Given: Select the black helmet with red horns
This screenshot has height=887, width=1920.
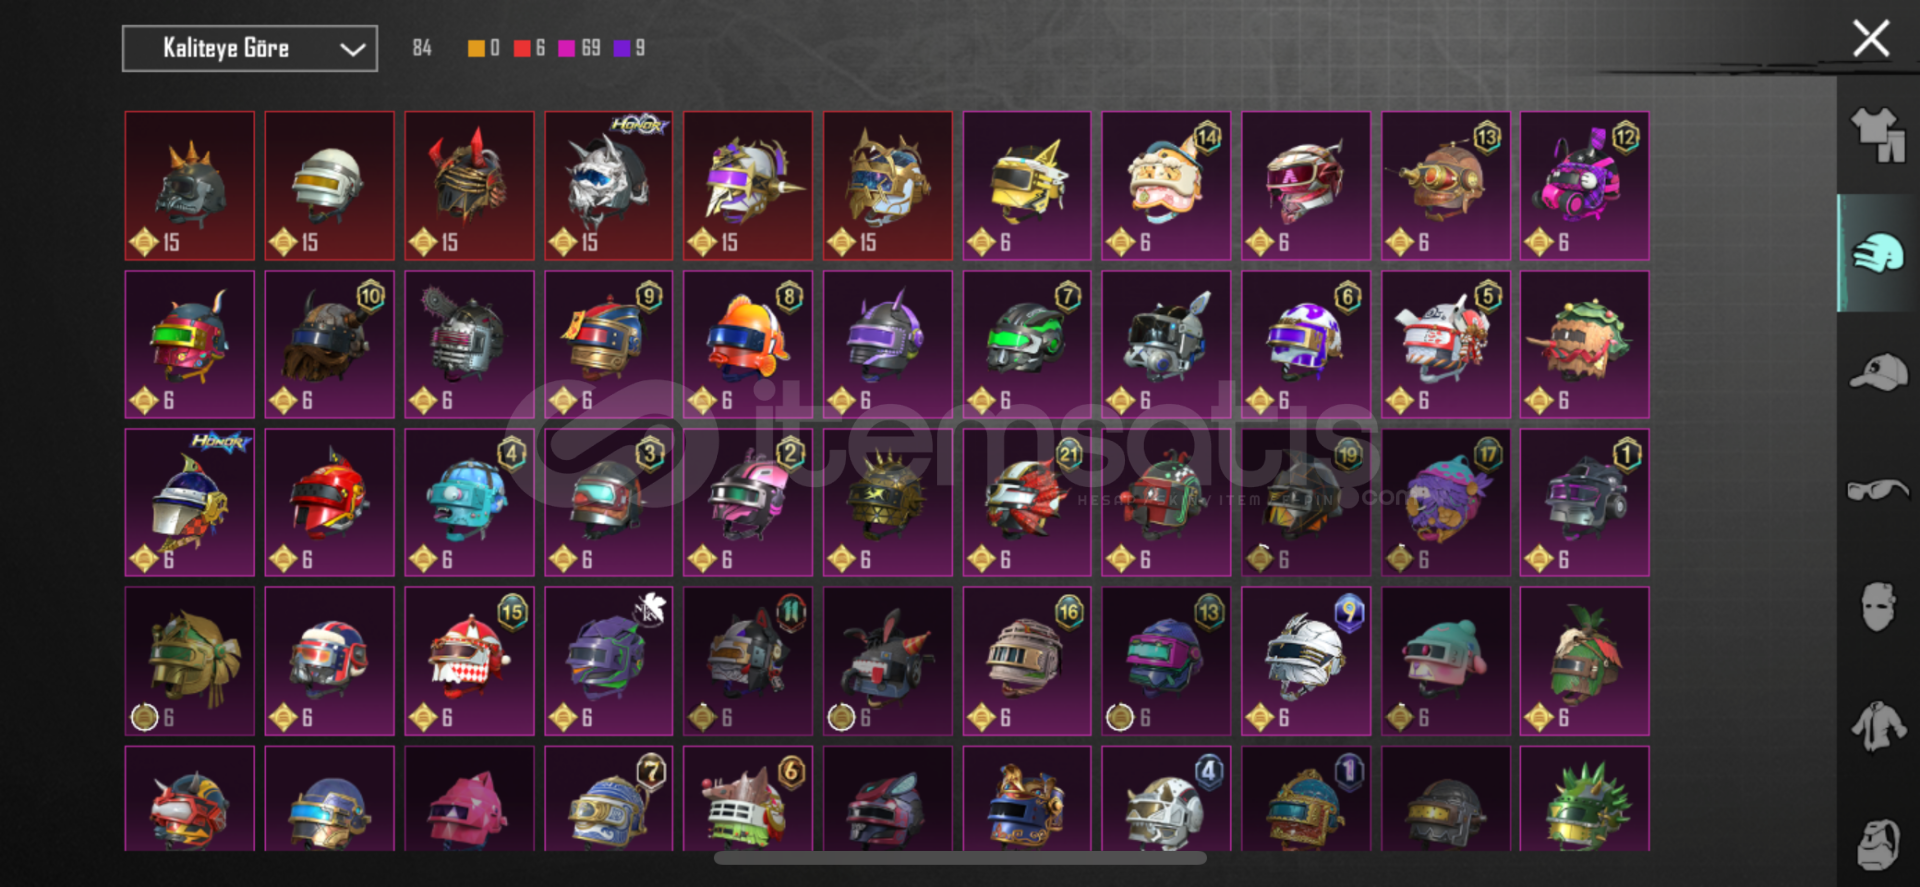Looking at the screenshot, I should click(469, 186).
